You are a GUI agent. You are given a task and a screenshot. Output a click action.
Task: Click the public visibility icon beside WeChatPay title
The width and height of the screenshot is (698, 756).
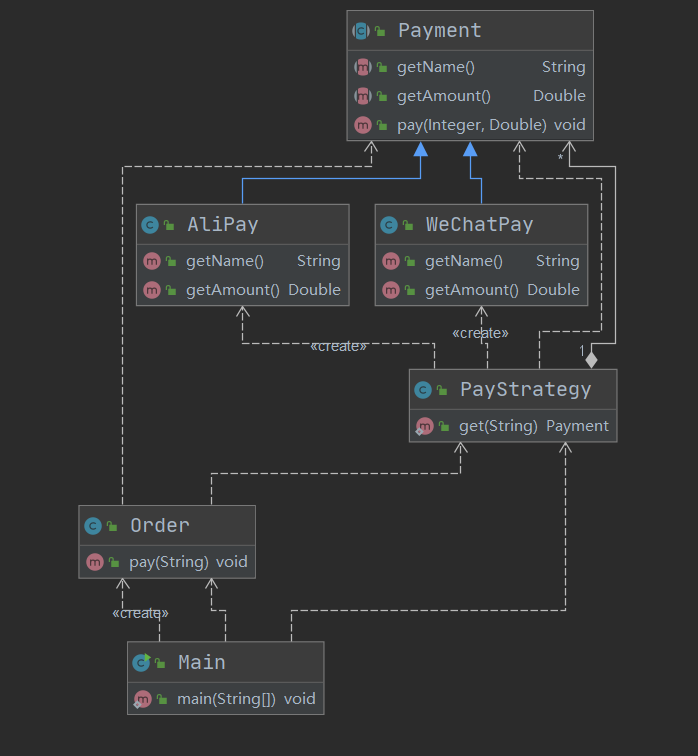click(408, 225)
